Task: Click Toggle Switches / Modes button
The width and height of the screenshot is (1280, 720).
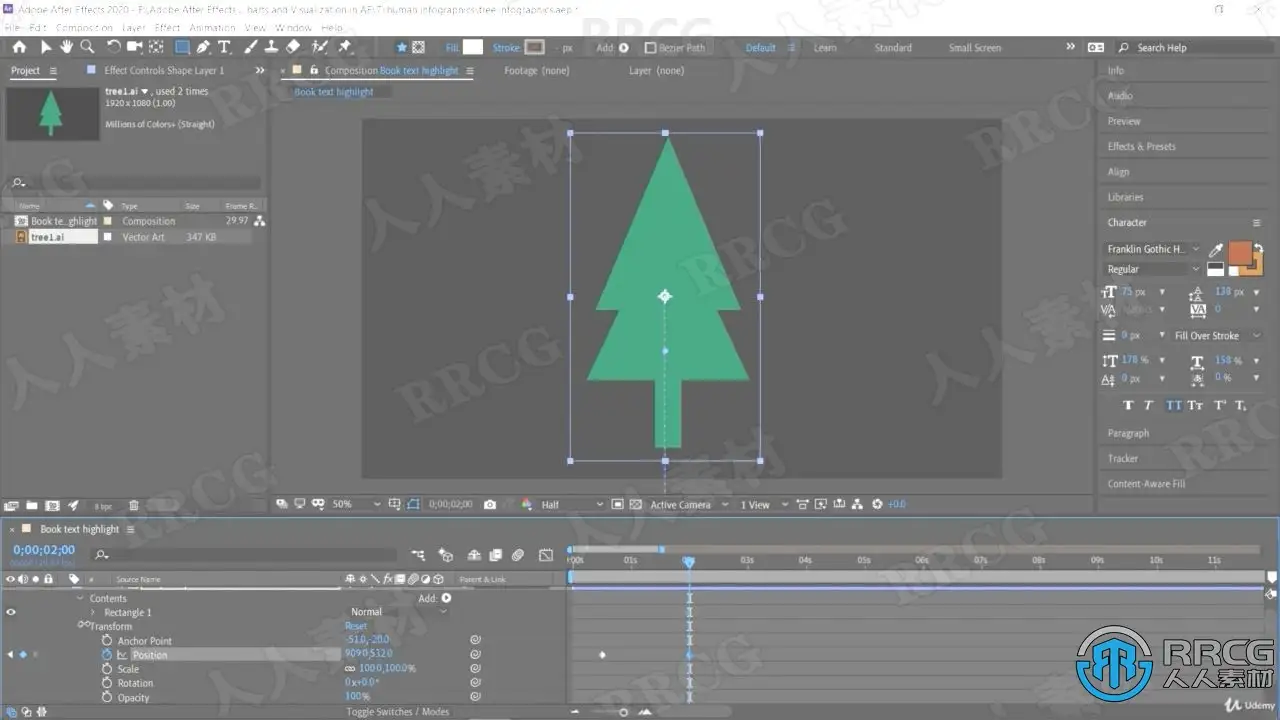Action: tap(397, 712)
